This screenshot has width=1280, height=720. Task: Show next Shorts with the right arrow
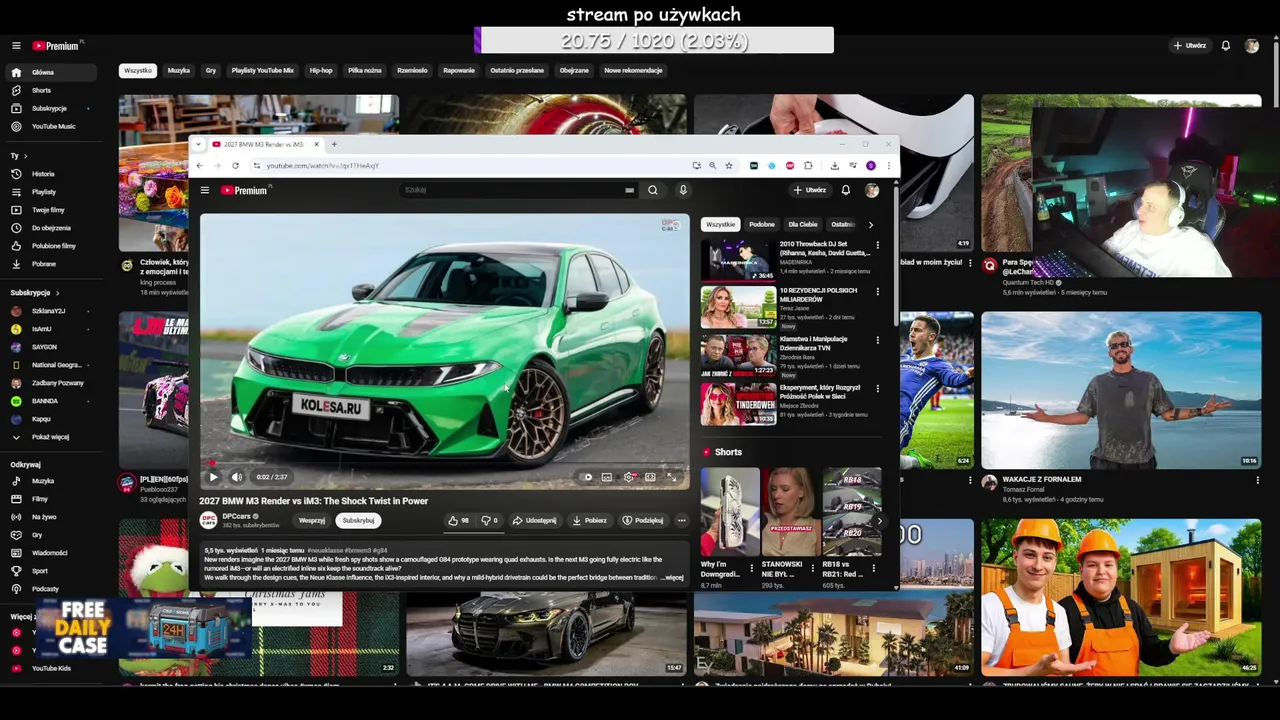pyautogui.click(x=879, y=521)
